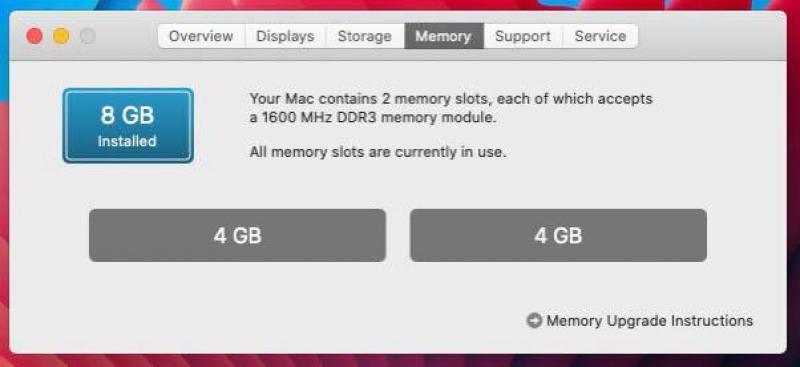Viewport: 800px width, 367px height.
Task: Click "All memory slots are currently in use" text
Action: pos(378,152)
